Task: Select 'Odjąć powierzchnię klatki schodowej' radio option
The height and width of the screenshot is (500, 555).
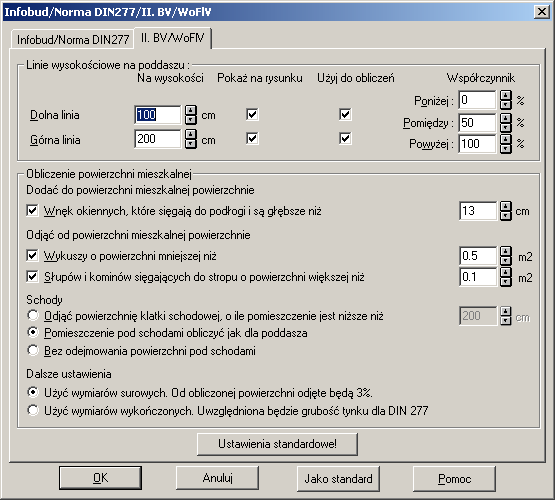Action: pos(33,315)
